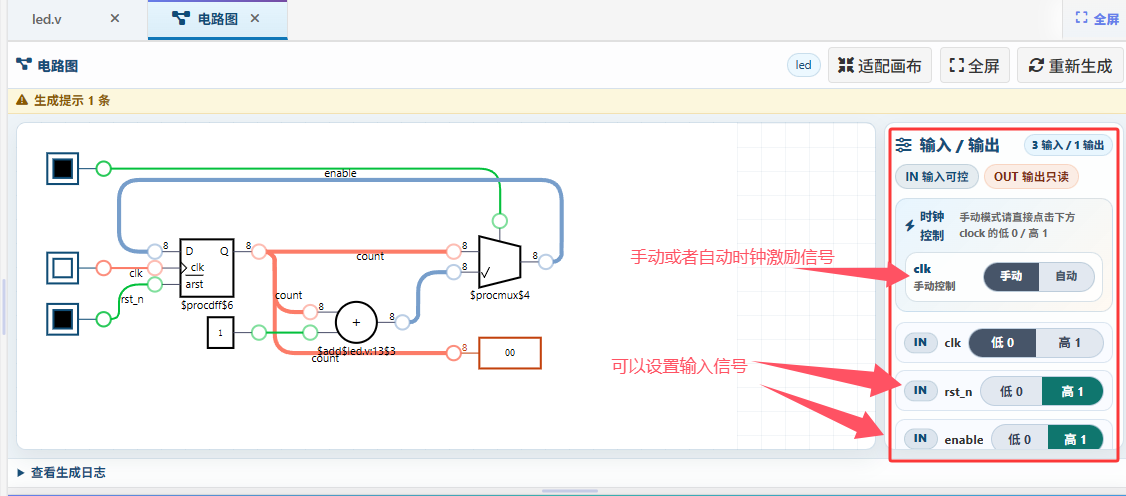Switch clock control to 自动 mode

tap(1066, 276)
